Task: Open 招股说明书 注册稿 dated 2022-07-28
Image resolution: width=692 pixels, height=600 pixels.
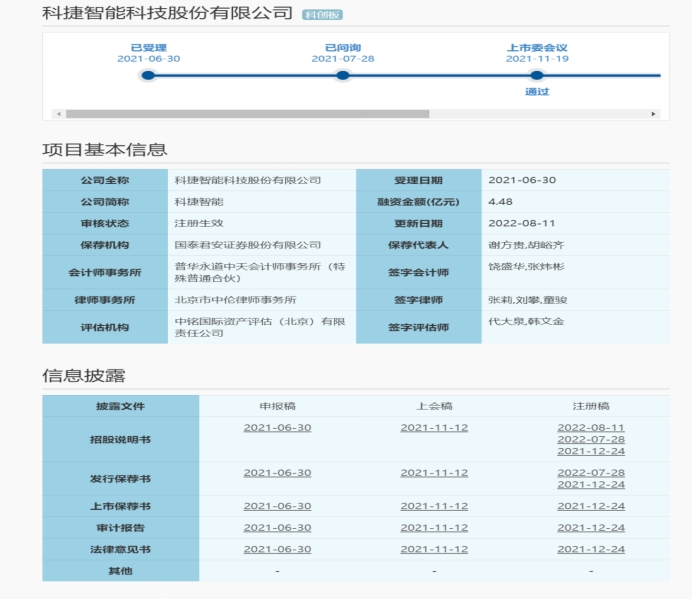Action: tap(591, 439)
